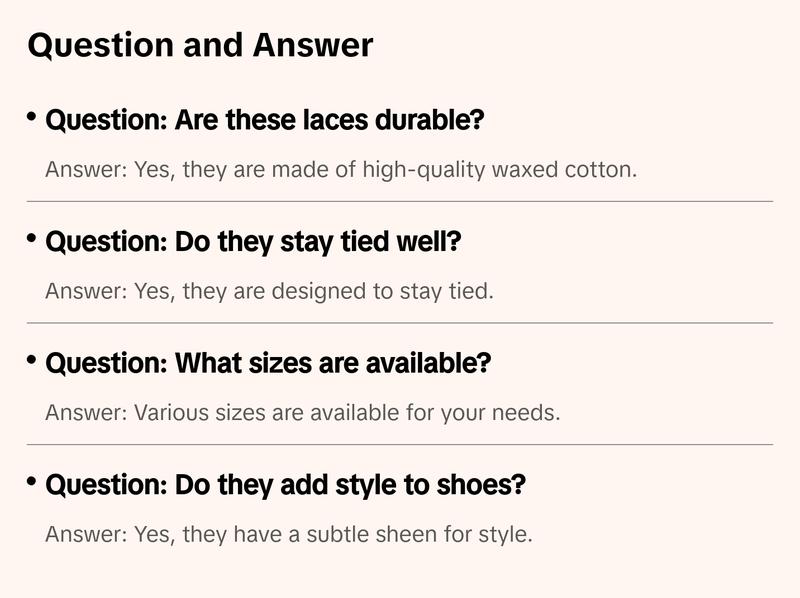Click the divider below the stay tied answer
Screen dimensions: 800x598
[x=400, y=323]
